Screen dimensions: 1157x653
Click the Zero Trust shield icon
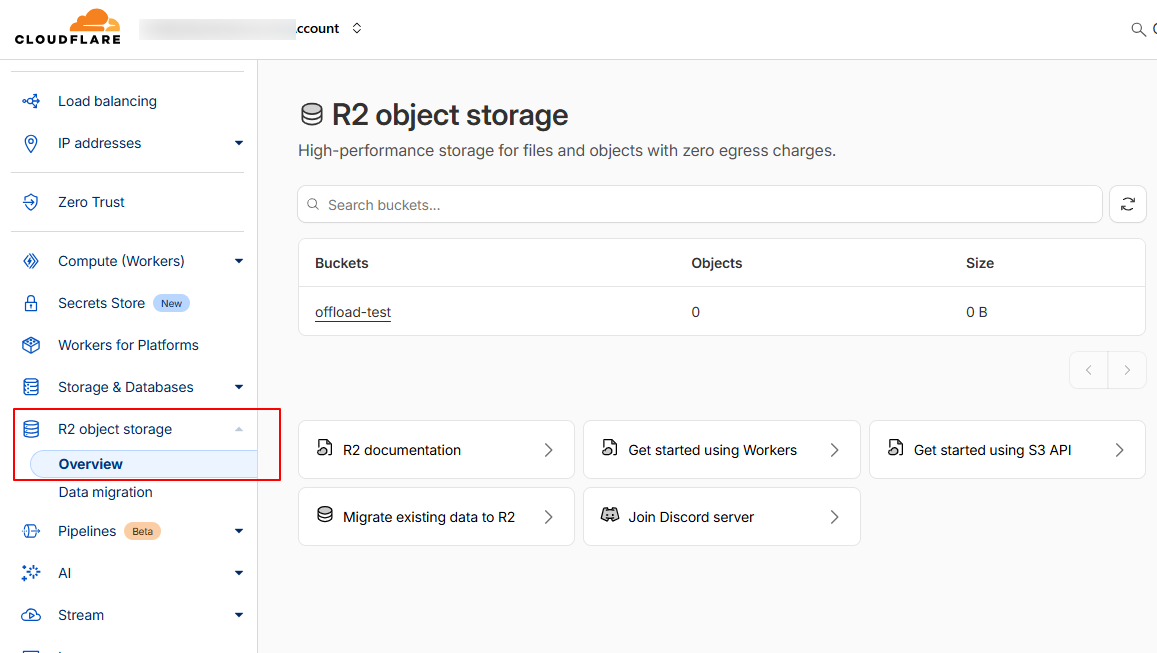[31, 202]
